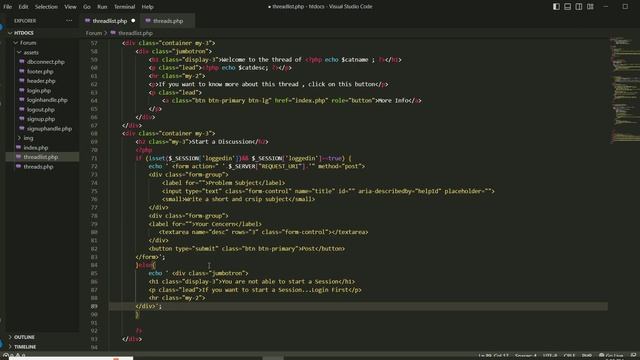Image resolution: width=640 pixels, height=360 pixels.
Task: Click PHP file icon beside dbconnect.php
Action: [x=22, y=62]
